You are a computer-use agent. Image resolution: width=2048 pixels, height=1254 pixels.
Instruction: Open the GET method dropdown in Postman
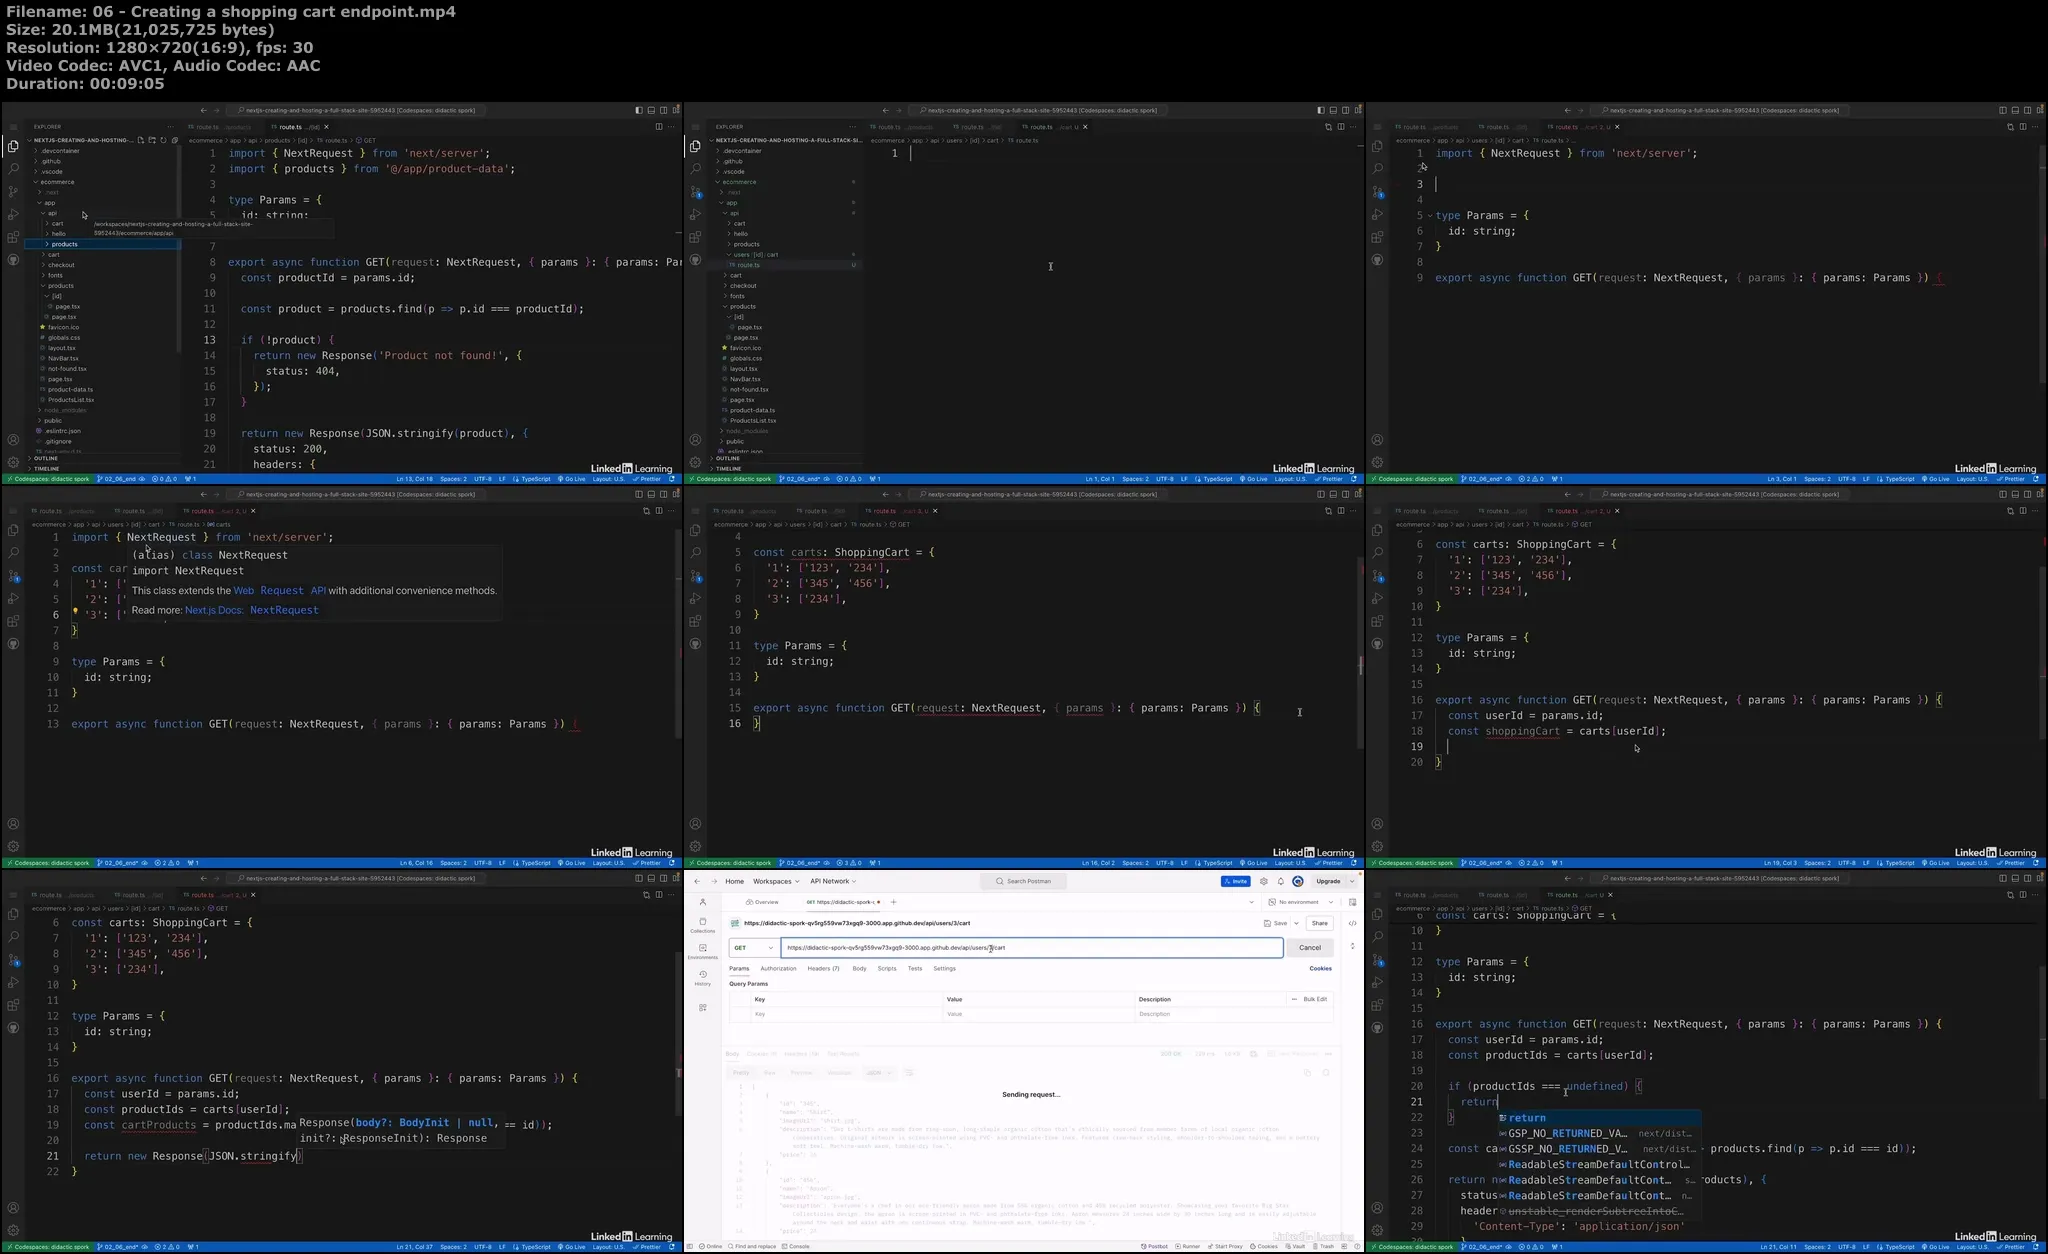753,947
